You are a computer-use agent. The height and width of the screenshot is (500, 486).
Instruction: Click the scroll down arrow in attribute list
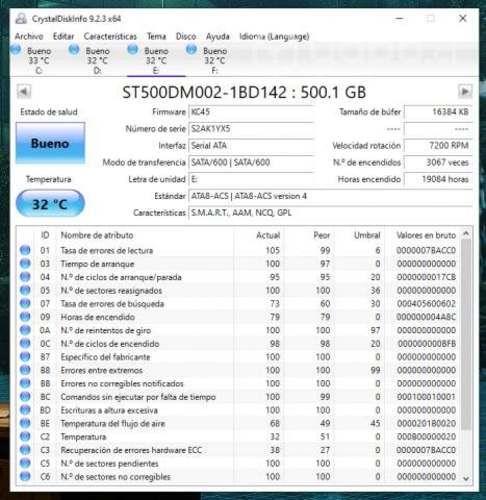pyautogui.click(x=466, y=478)
